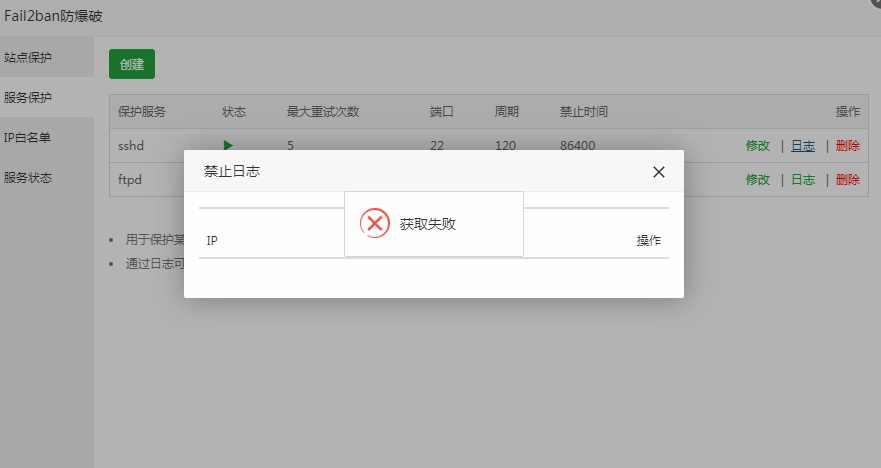Toggle the sshd green status play icon
881x468 pixels.
tap(228, 145)
